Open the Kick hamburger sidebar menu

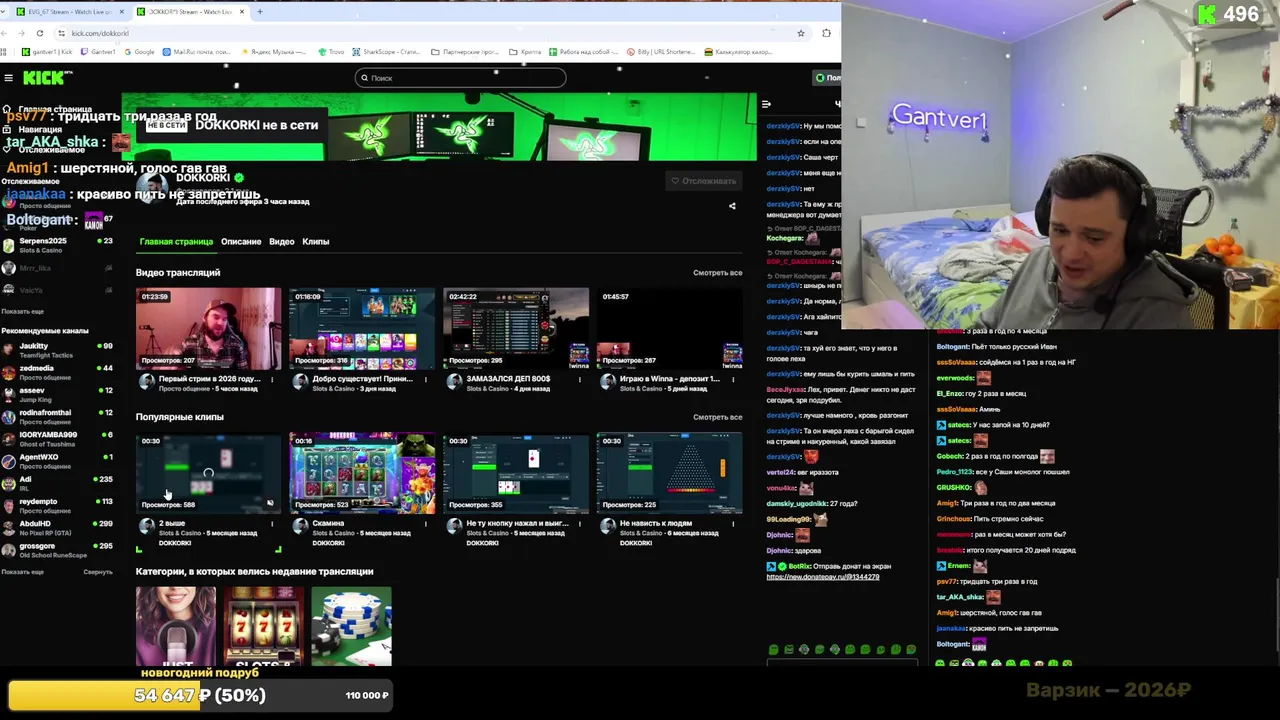coord(8,78)
